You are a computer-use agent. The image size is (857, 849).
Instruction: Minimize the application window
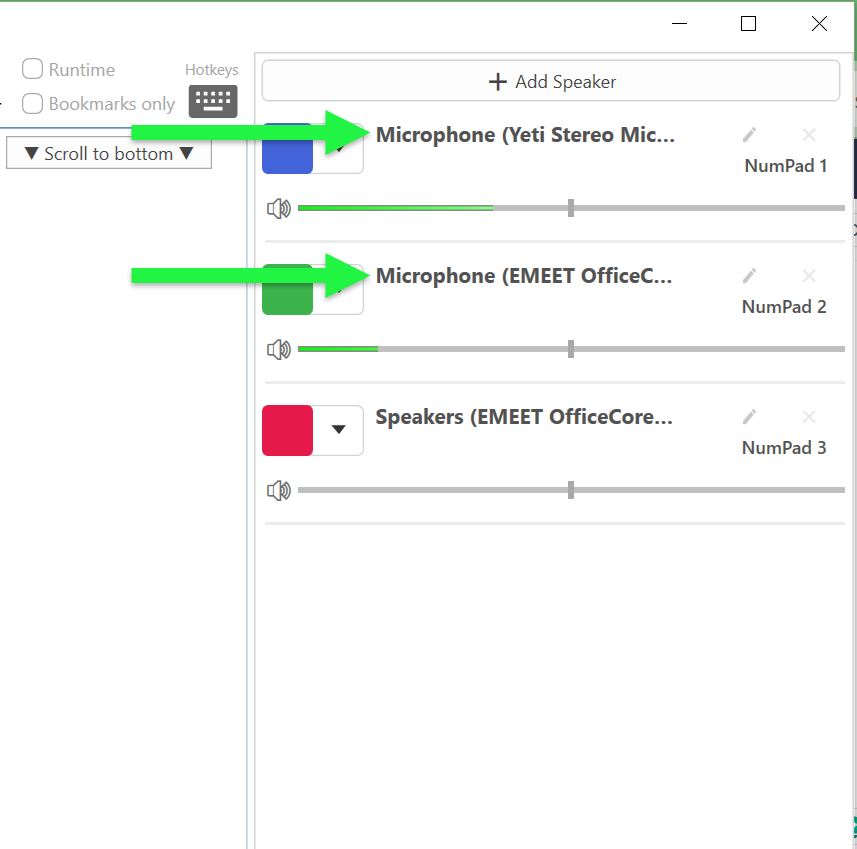pos(679,24)
